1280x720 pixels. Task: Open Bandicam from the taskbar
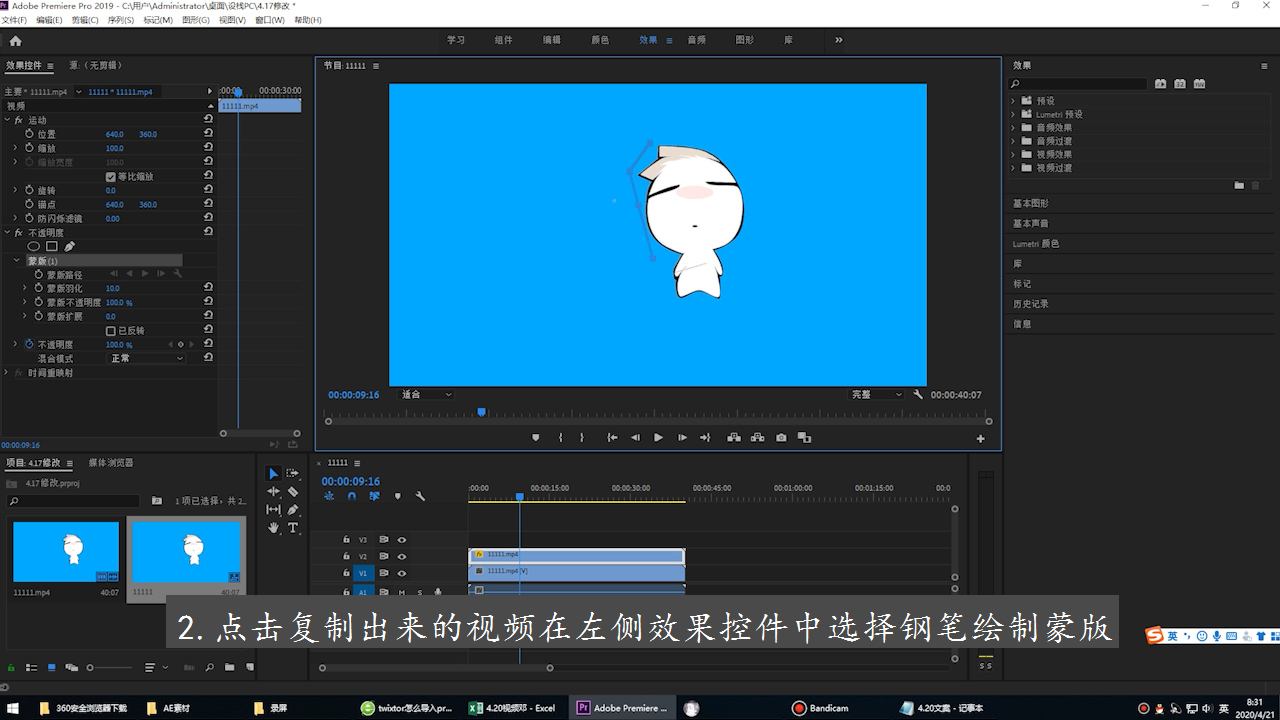pyautogui.click(x=820, y=708)
